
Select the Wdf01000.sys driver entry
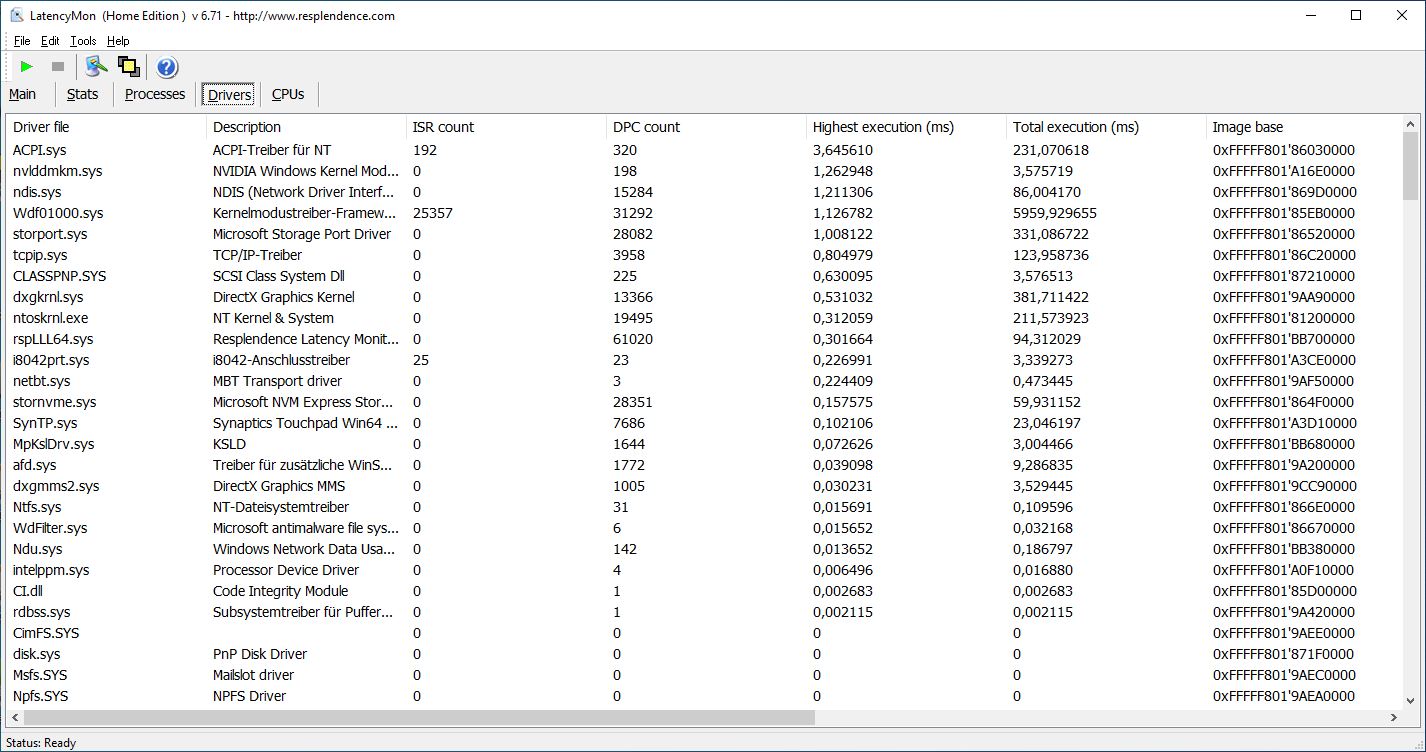point(704,213)
